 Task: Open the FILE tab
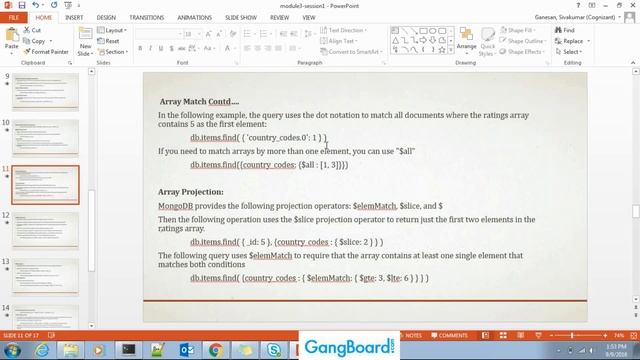(x=13, y=18)
